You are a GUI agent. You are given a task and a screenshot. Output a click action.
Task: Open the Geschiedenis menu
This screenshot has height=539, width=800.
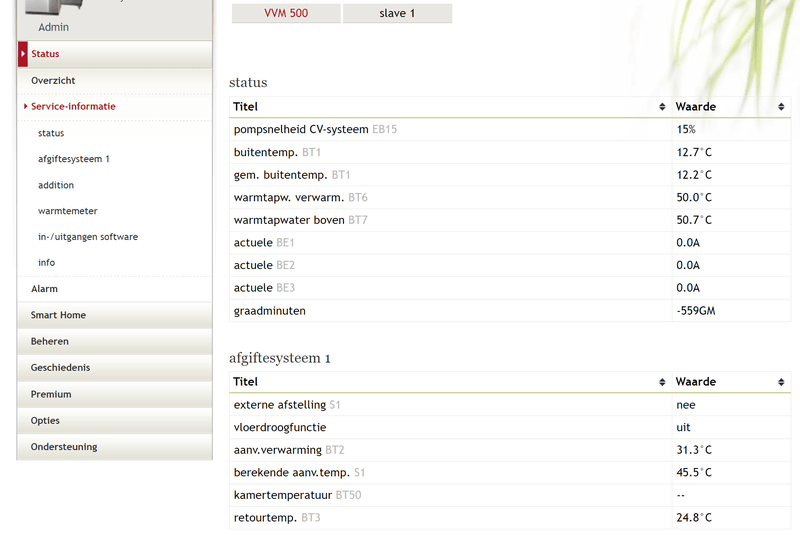point(115,368)
